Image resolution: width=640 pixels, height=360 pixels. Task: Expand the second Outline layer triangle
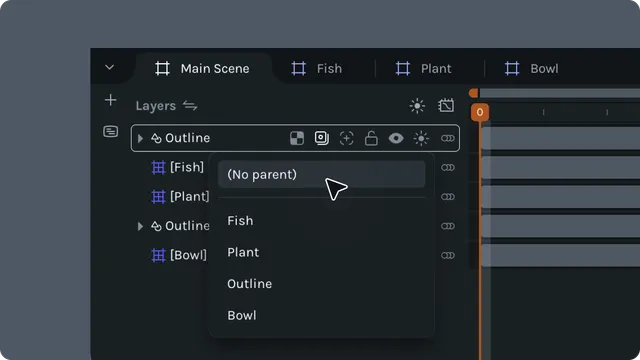coord(140,226)
